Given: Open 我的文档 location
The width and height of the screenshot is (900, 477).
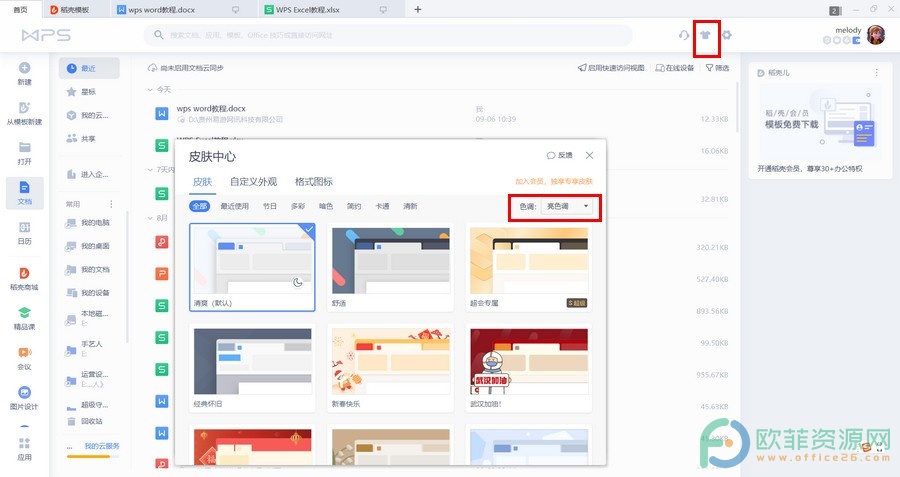Looking at the screenshot, I should tap(89, 270).
